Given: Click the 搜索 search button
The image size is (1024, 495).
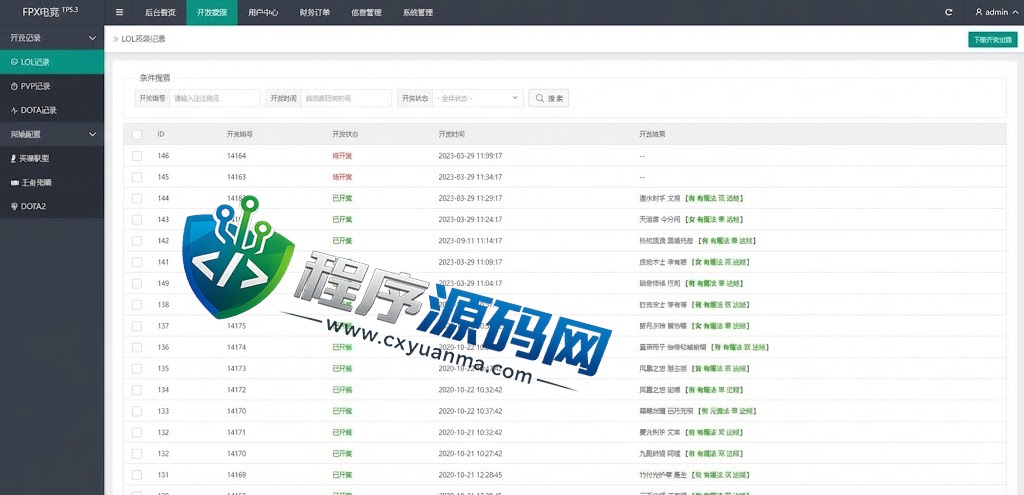Looking at the screenshot, I should pos(549,99).
